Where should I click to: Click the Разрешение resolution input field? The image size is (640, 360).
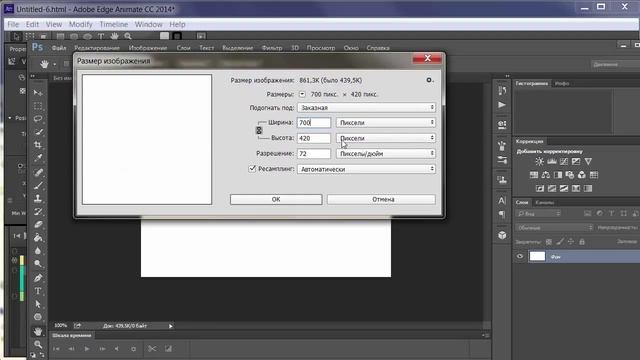[x=313, y=153]
